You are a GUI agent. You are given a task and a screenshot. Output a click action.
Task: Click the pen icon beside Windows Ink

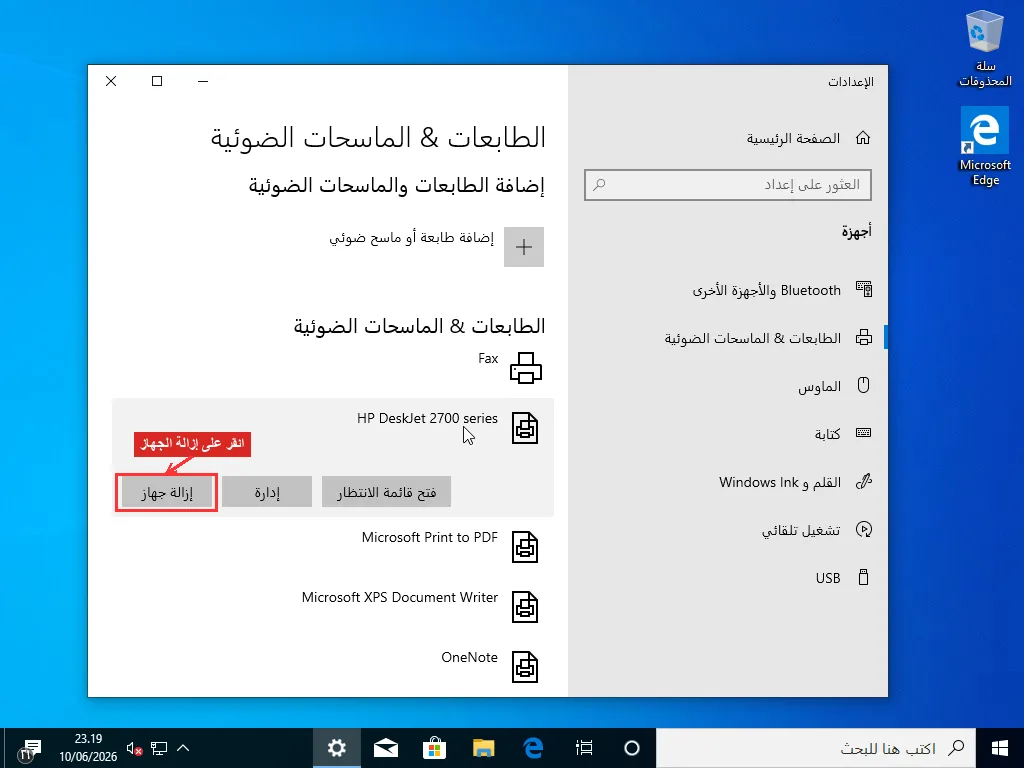click(x=863, y=481)
